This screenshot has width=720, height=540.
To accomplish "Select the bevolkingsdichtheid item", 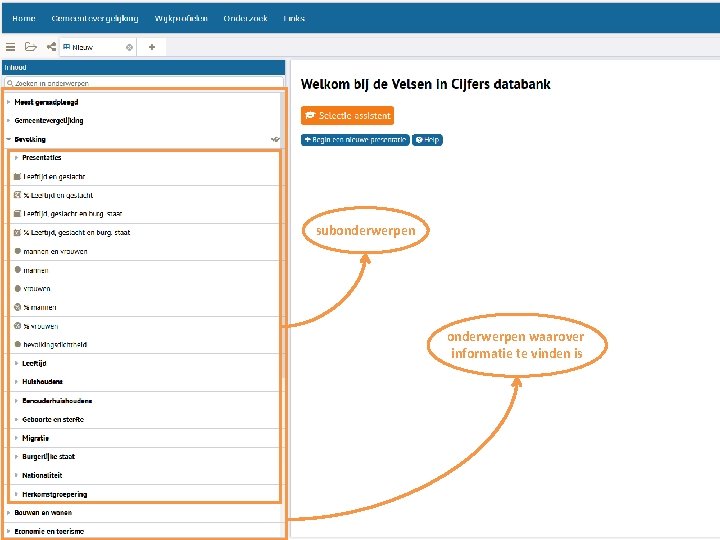I will pyautogui.click(x=55, y=344).
